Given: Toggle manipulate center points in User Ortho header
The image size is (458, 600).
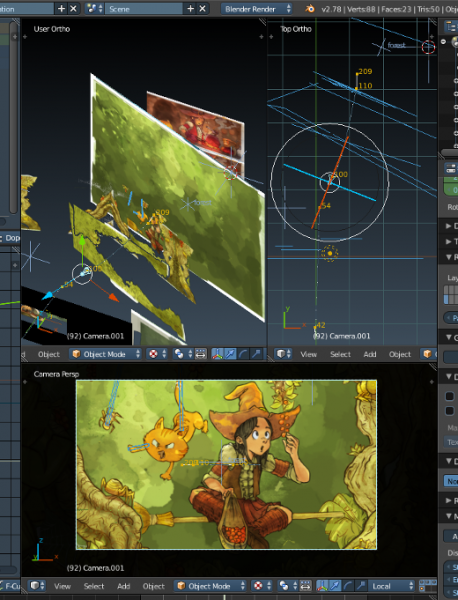Looking at the screenshot, I should [201, 354].
